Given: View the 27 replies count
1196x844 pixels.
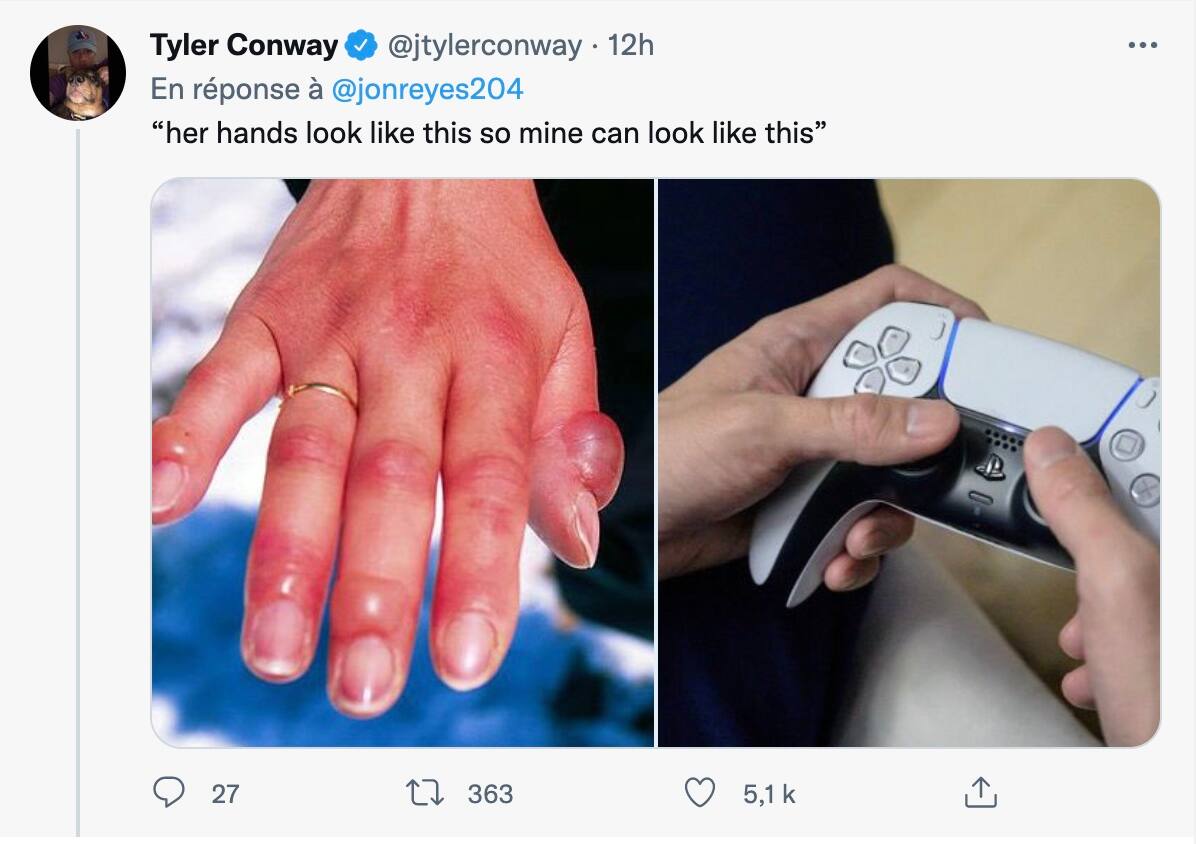Looking at the screenshot, I should click(x=225, y=794).
